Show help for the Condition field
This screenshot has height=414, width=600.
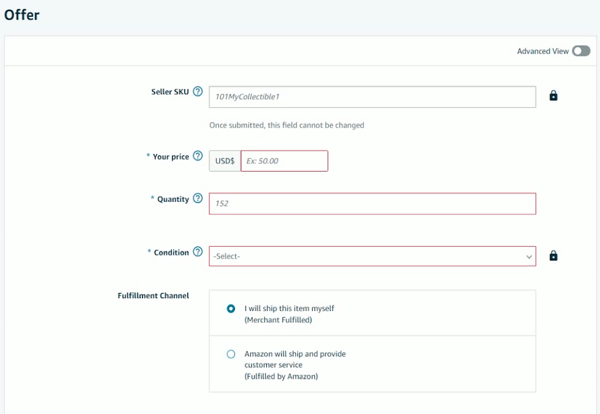(197, 252)
